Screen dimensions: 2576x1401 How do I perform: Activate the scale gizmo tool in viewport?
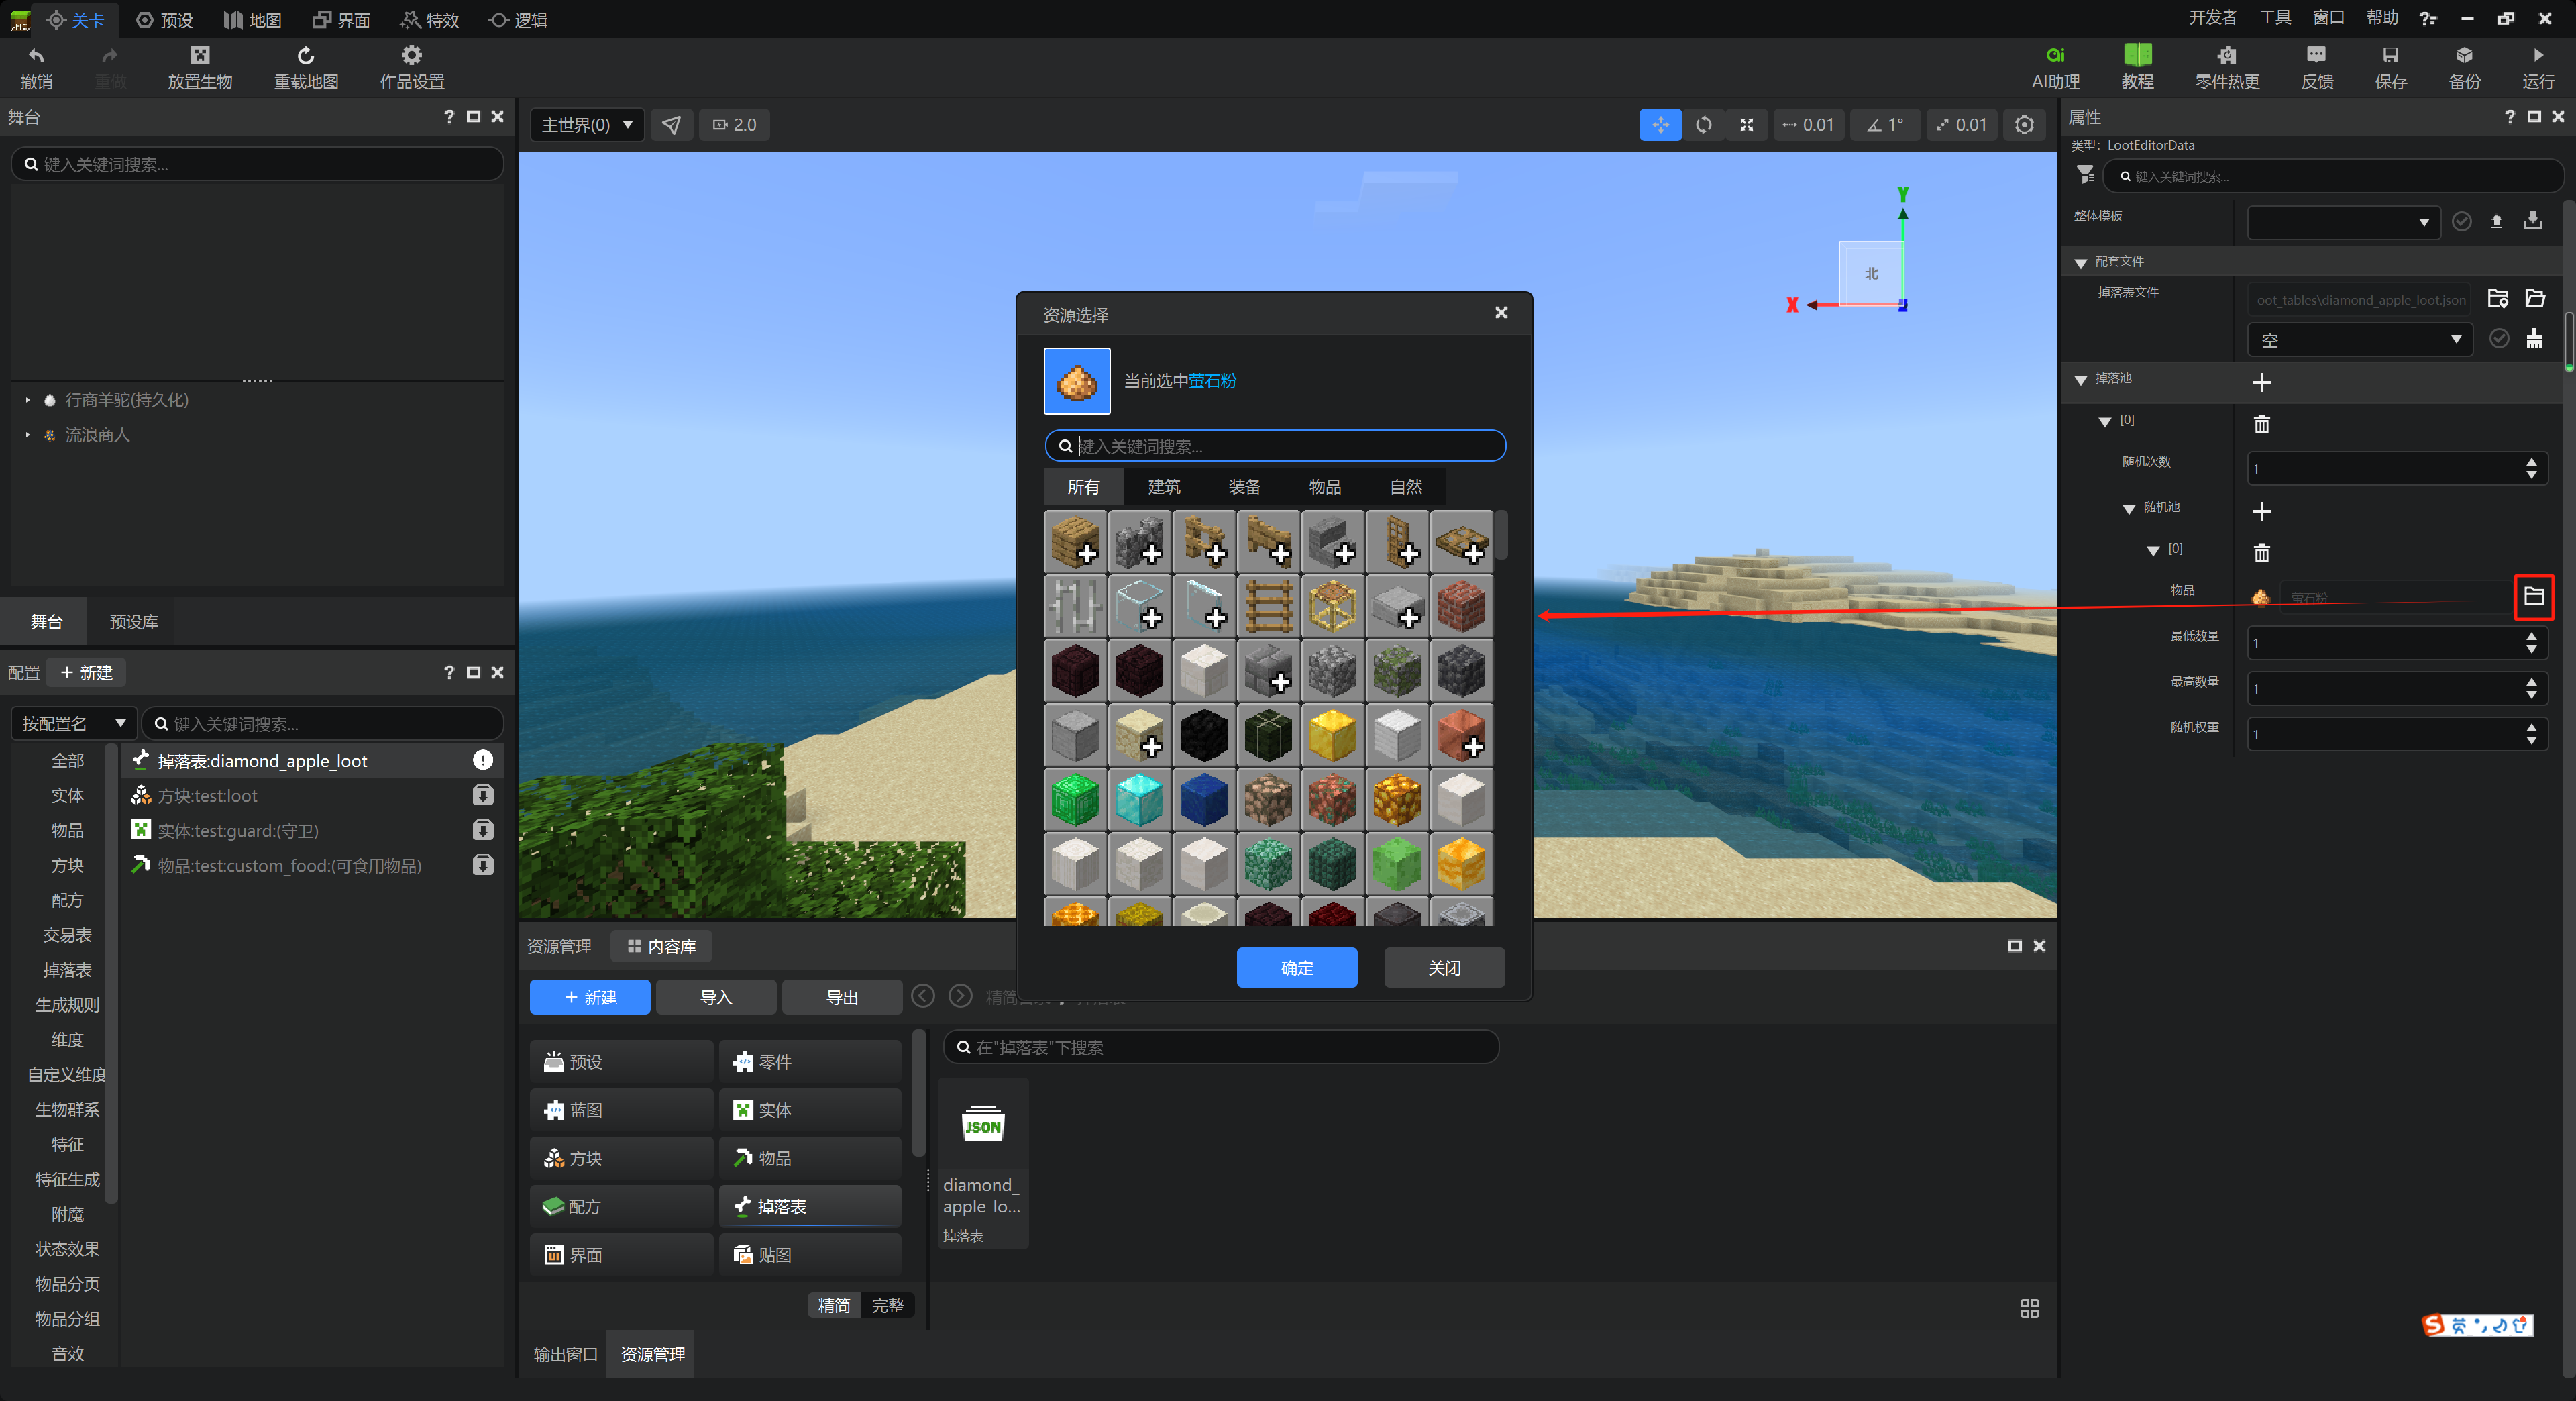tap(1746, 125)
